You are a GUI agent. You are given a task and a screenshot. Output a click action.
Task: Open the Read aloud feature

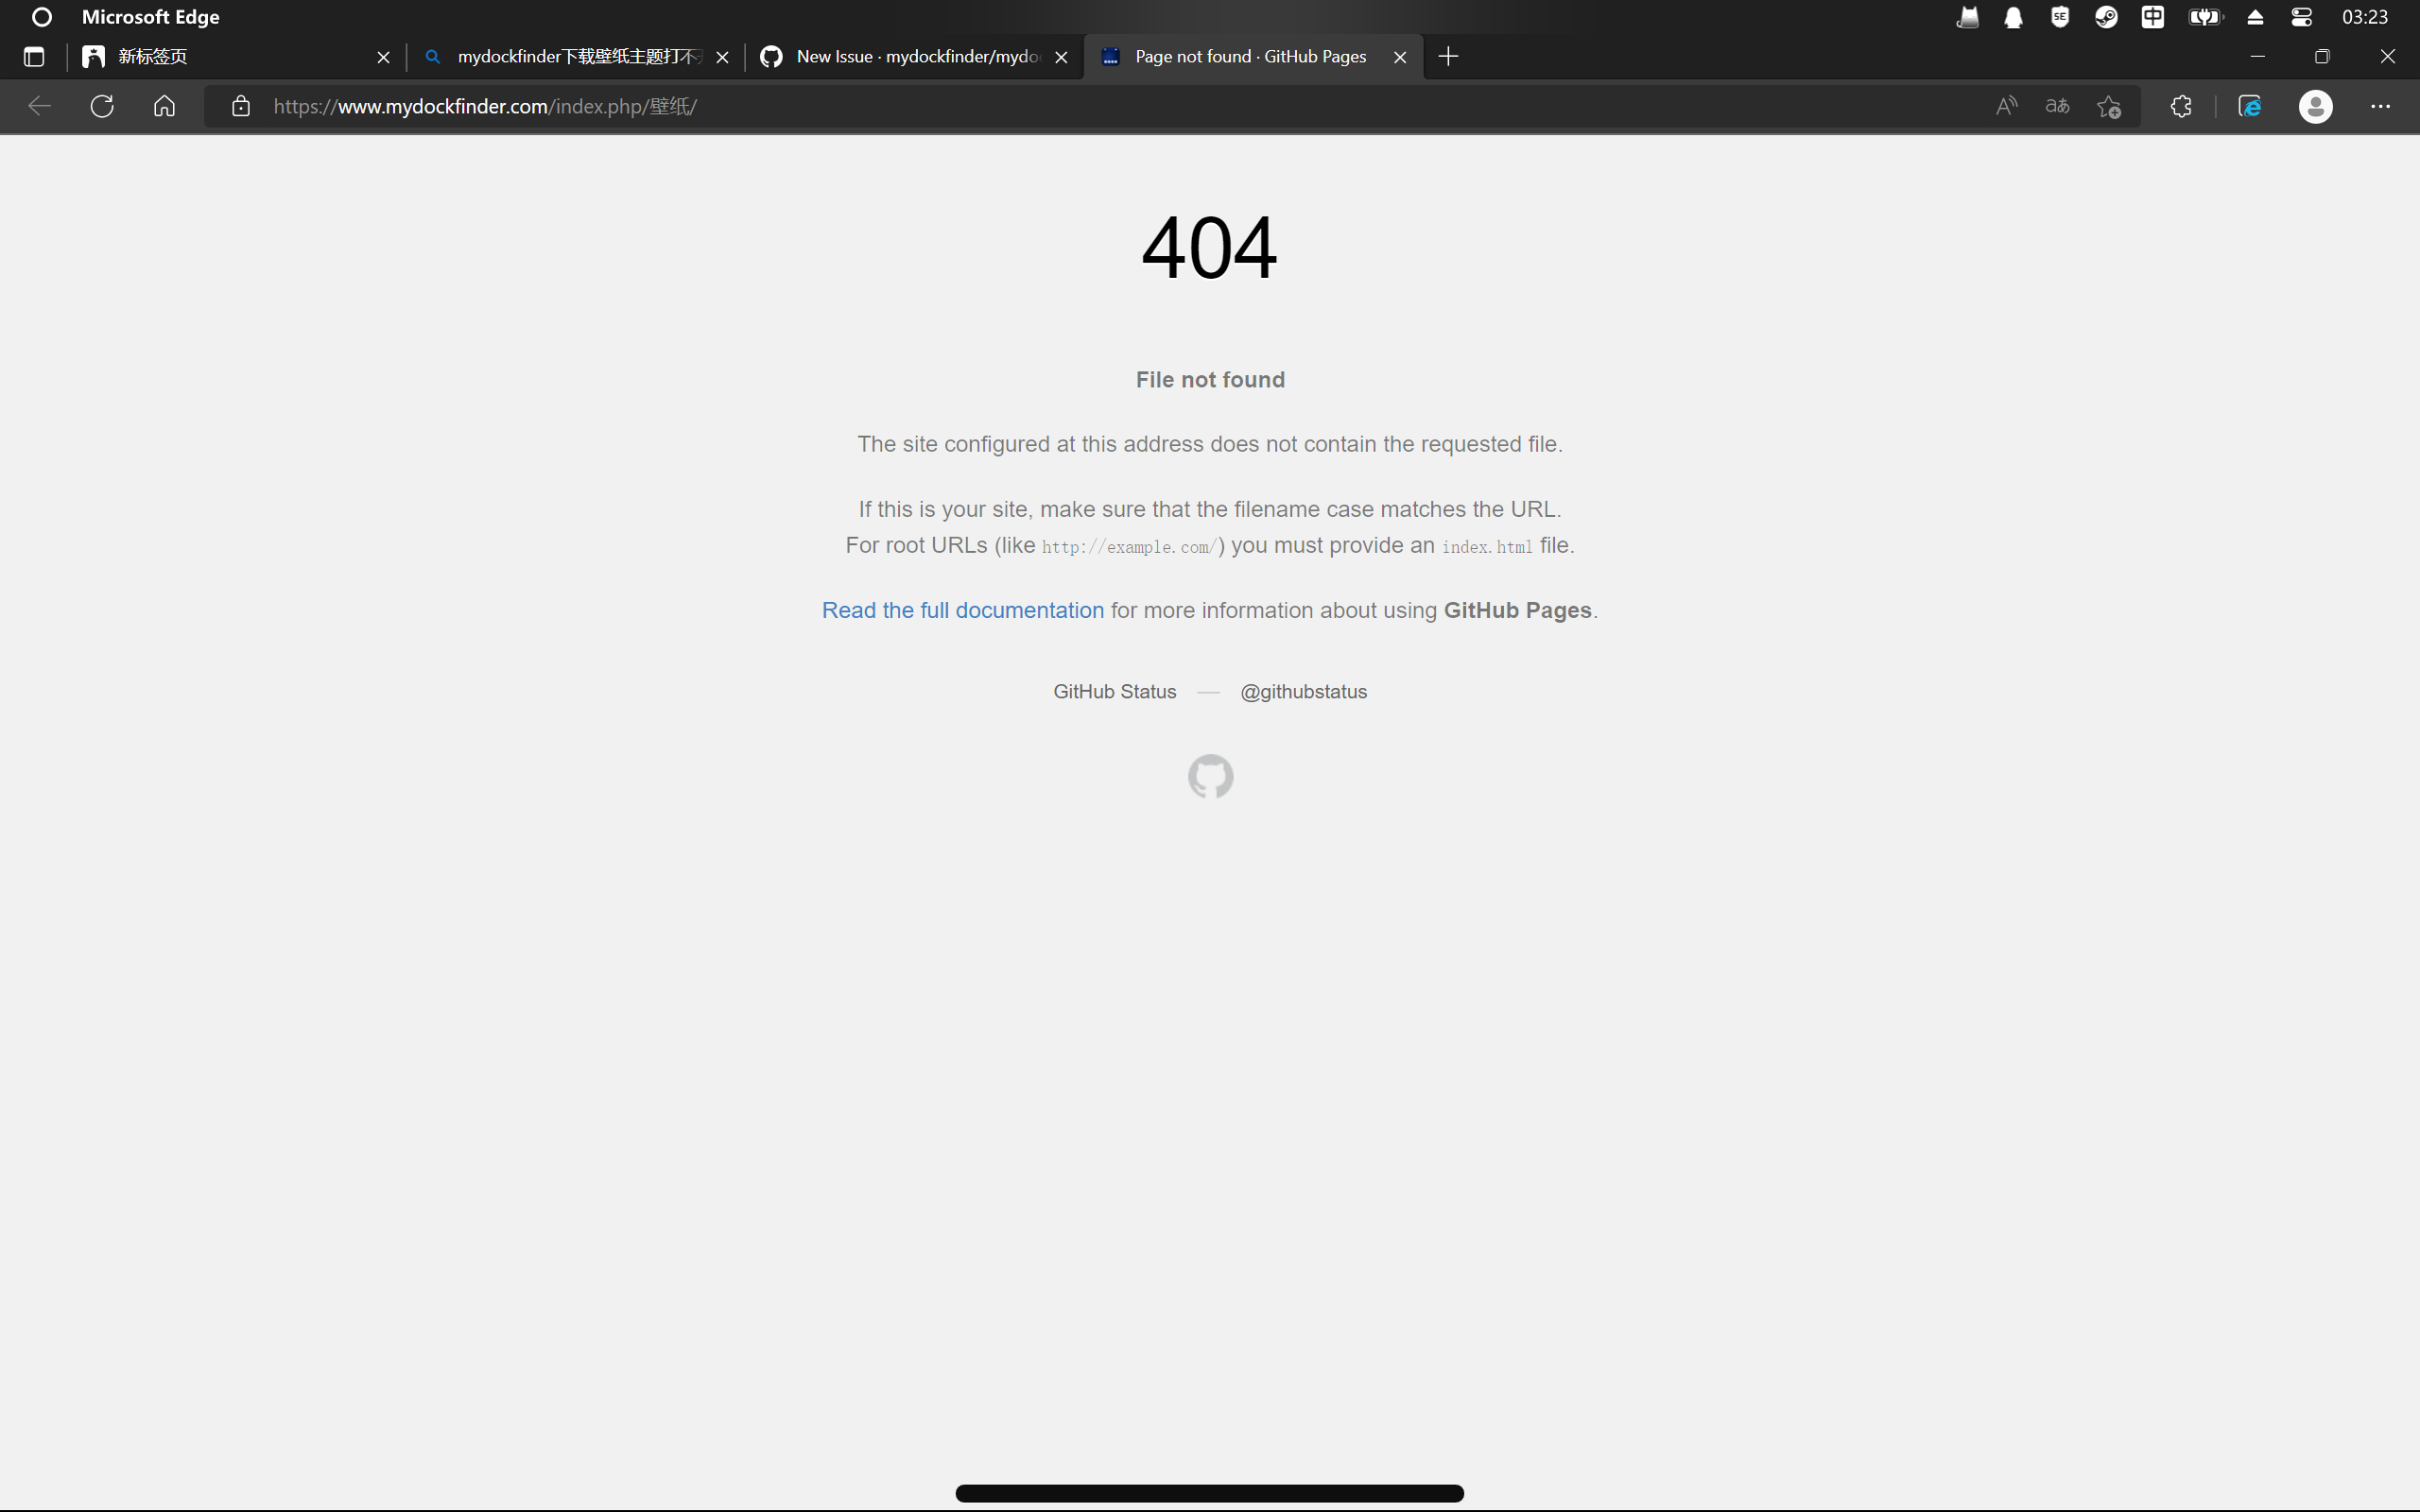click(x=2006, y=106)
